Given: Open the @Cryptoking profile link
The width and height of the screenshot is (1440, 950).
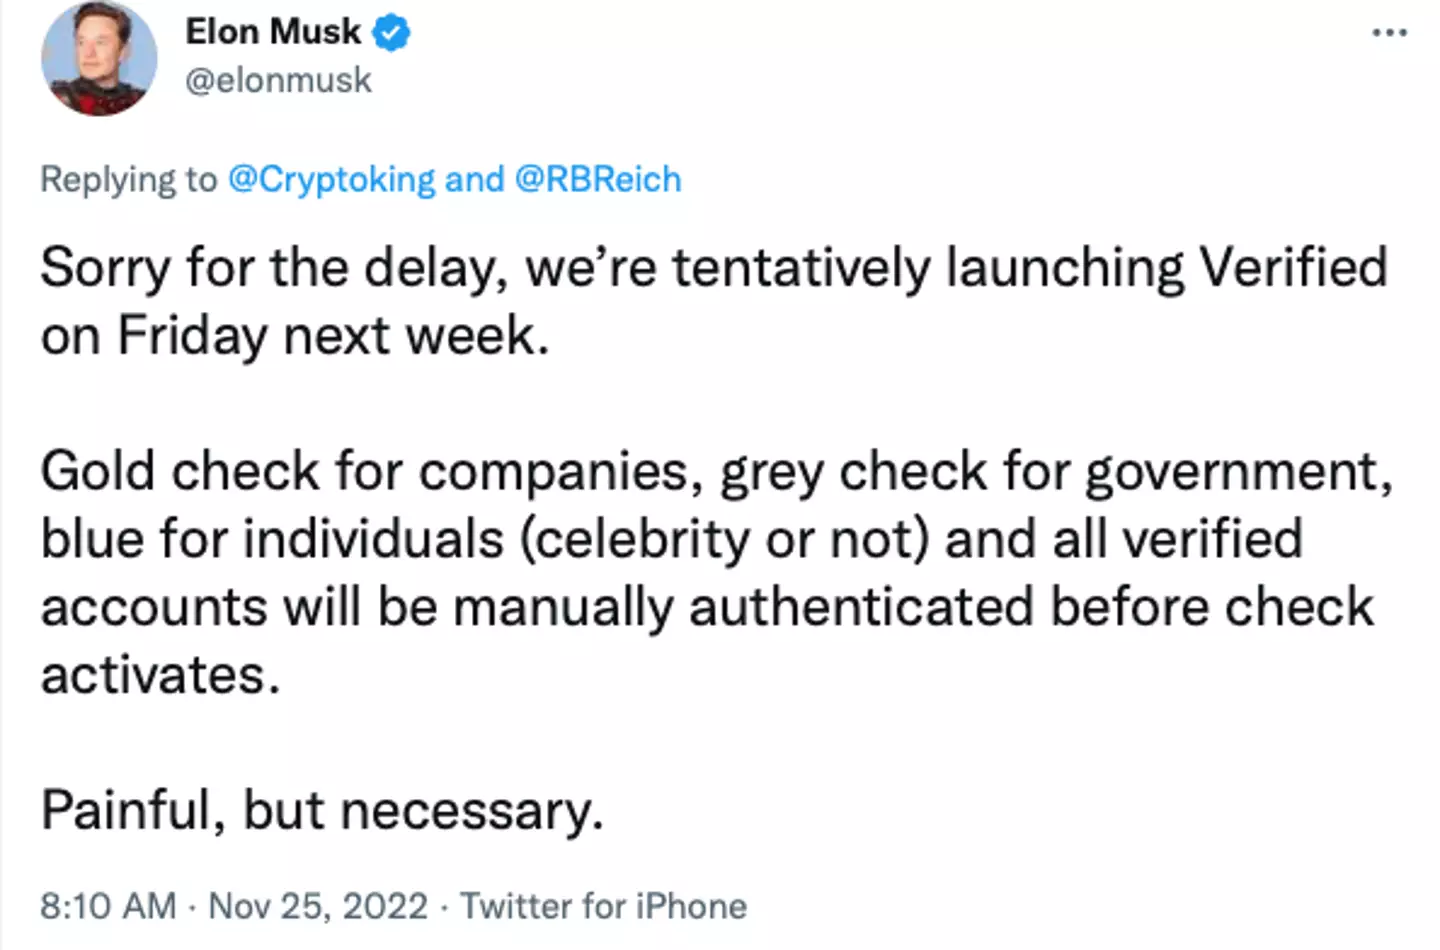Looking at the screenshot, I should coord(330,179).
